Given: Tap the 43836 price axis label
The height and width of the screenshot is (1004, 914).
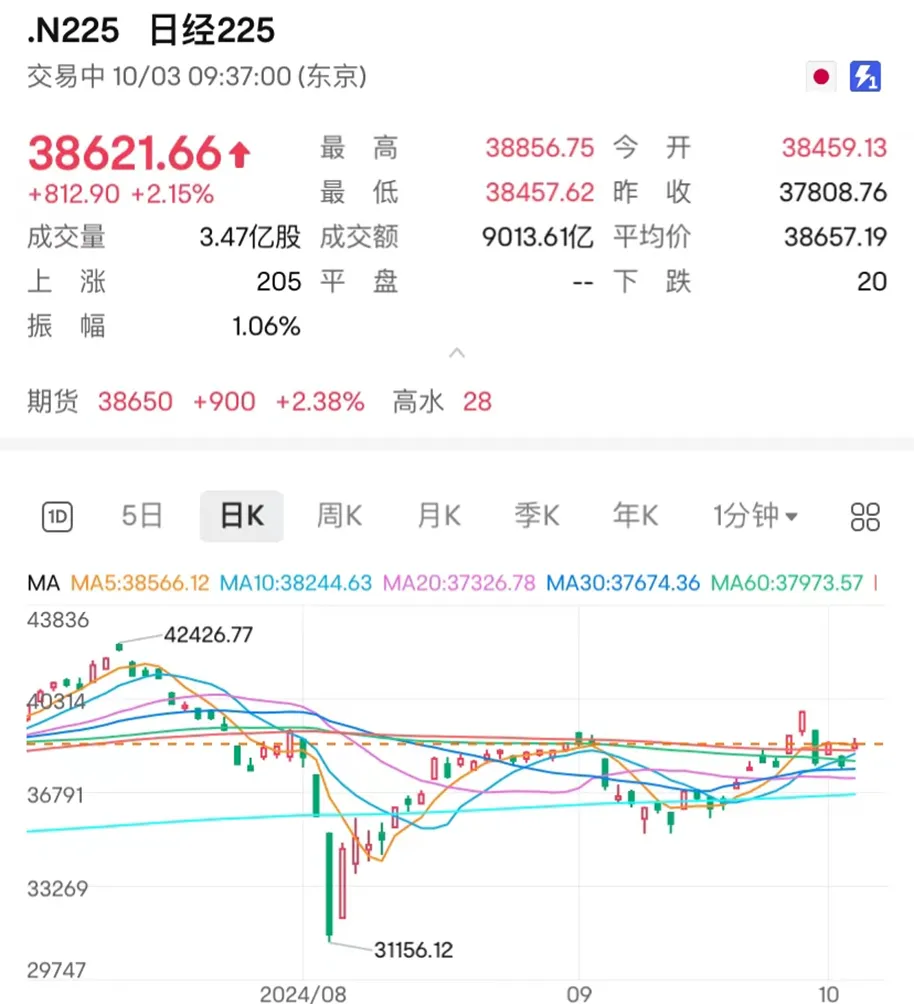Looking at the screenshot, I should click(58, 620).
